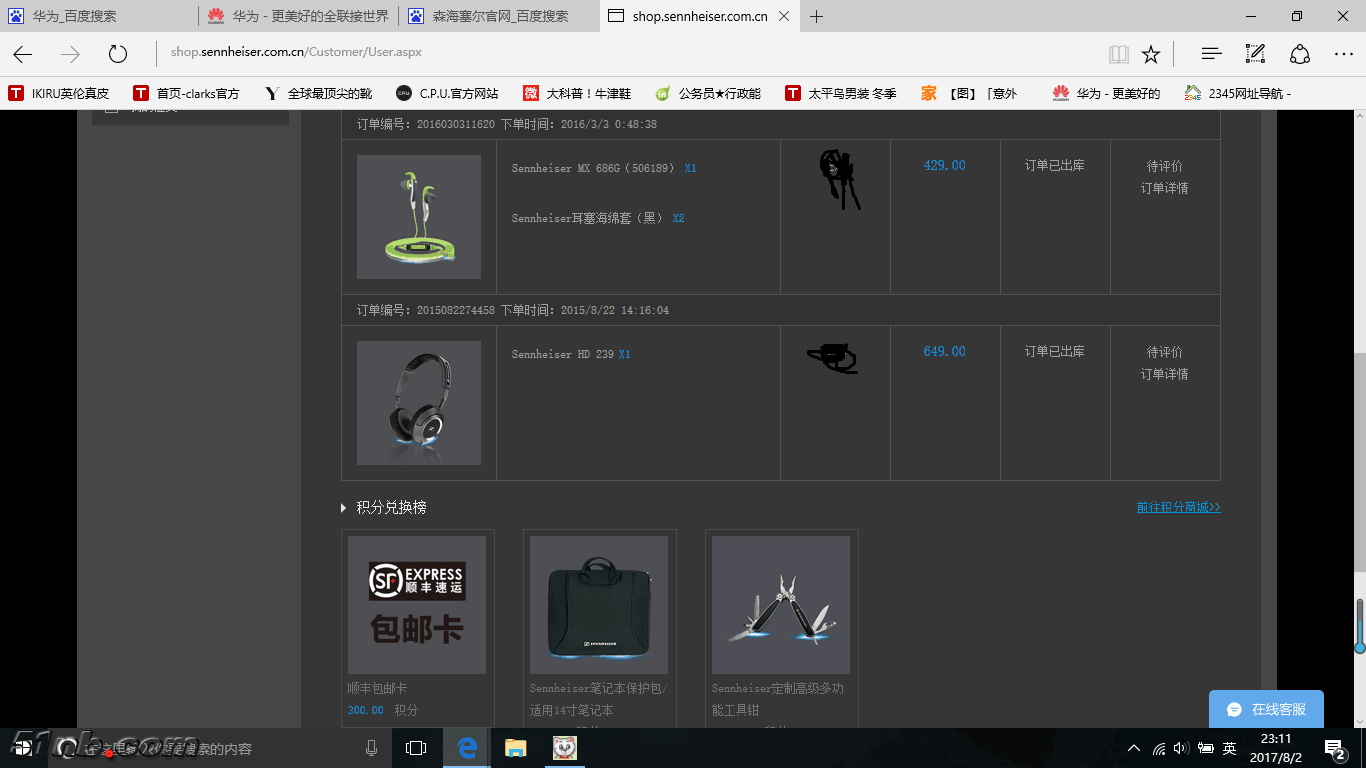Follow the 前往积分商城>> link
This screenshot has height=768, width=1366.
coord(1178,507)
